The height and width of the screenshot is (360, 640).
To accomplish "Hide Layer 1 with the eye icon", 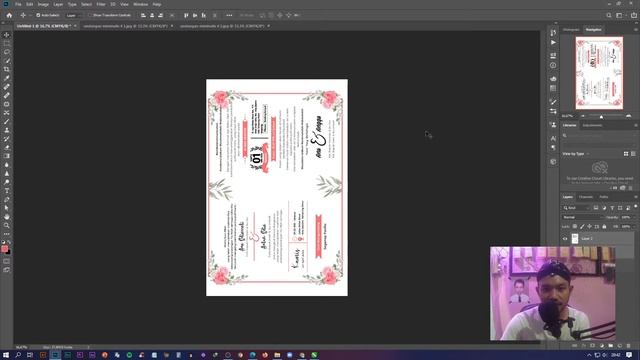I will 565,239.
